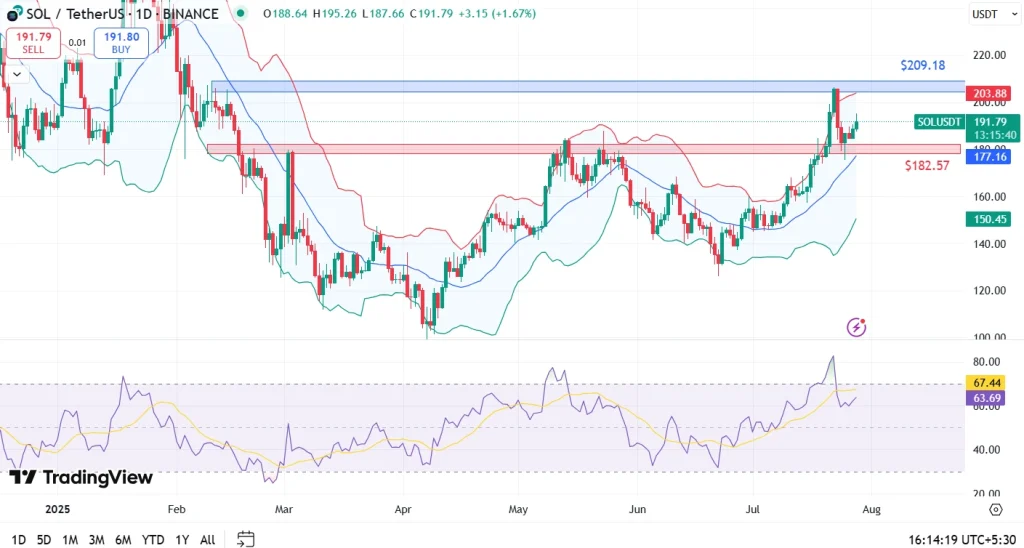Show the All time range
Image resolution: width=1024 pixels, height=548 pixels.
coord(207,539)
